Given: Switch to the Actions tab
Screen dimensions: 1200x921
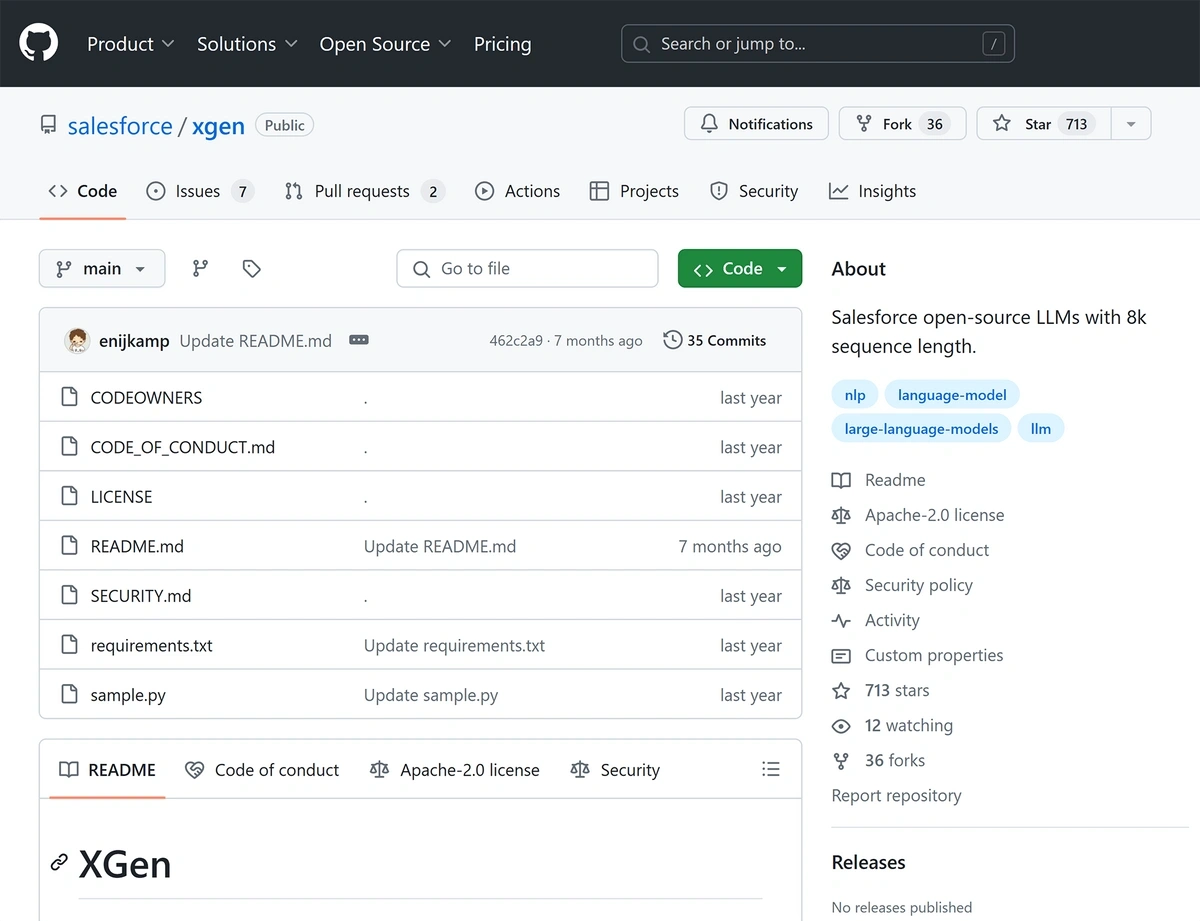Looking at the screenshot, I should click(517, 191).
